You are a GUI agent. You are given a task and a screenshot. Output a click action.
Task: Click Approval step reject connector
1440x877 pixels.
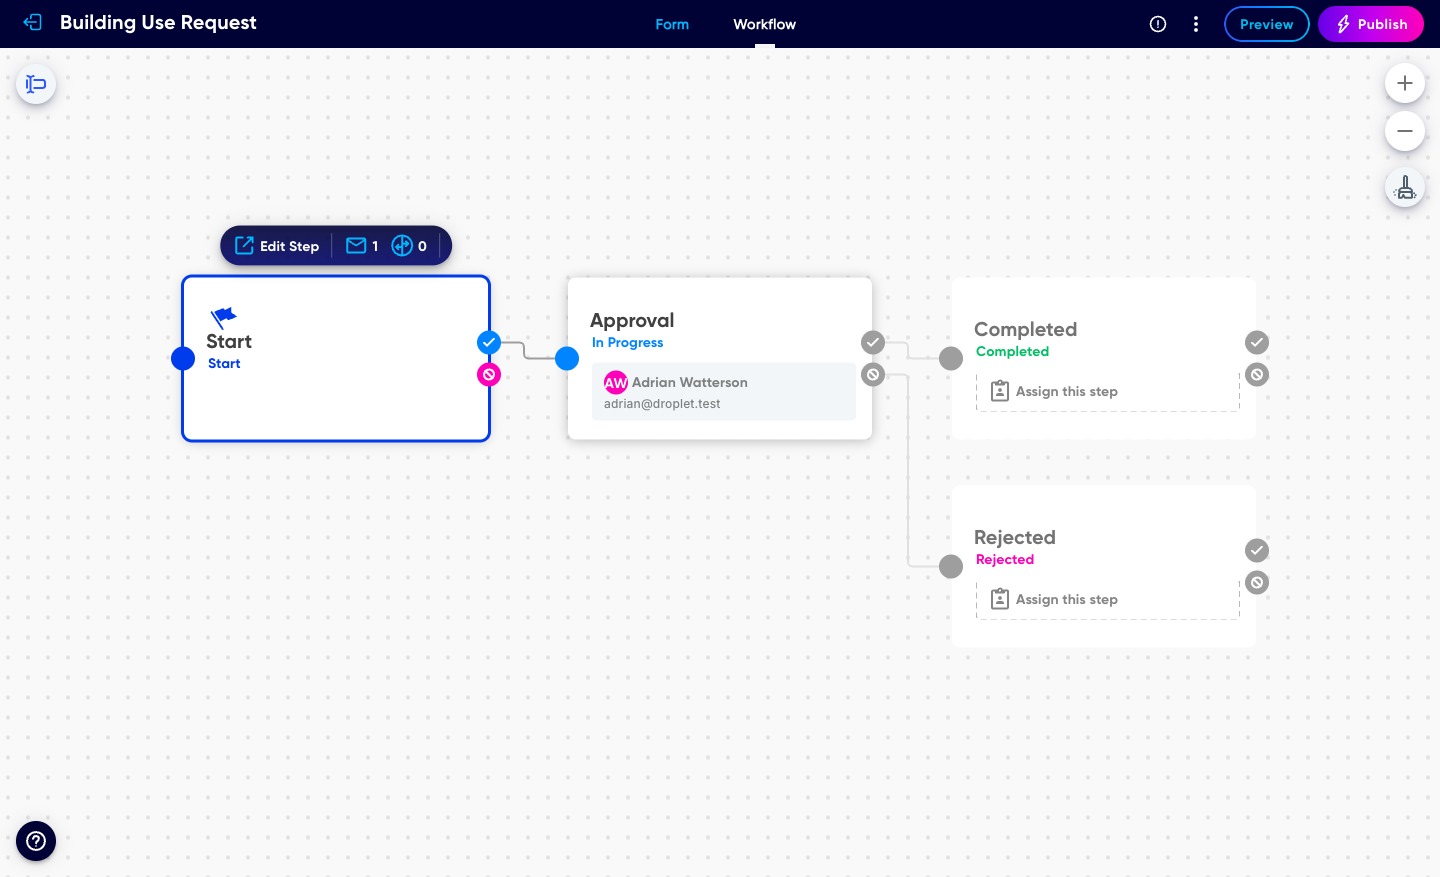coord(873,375)
